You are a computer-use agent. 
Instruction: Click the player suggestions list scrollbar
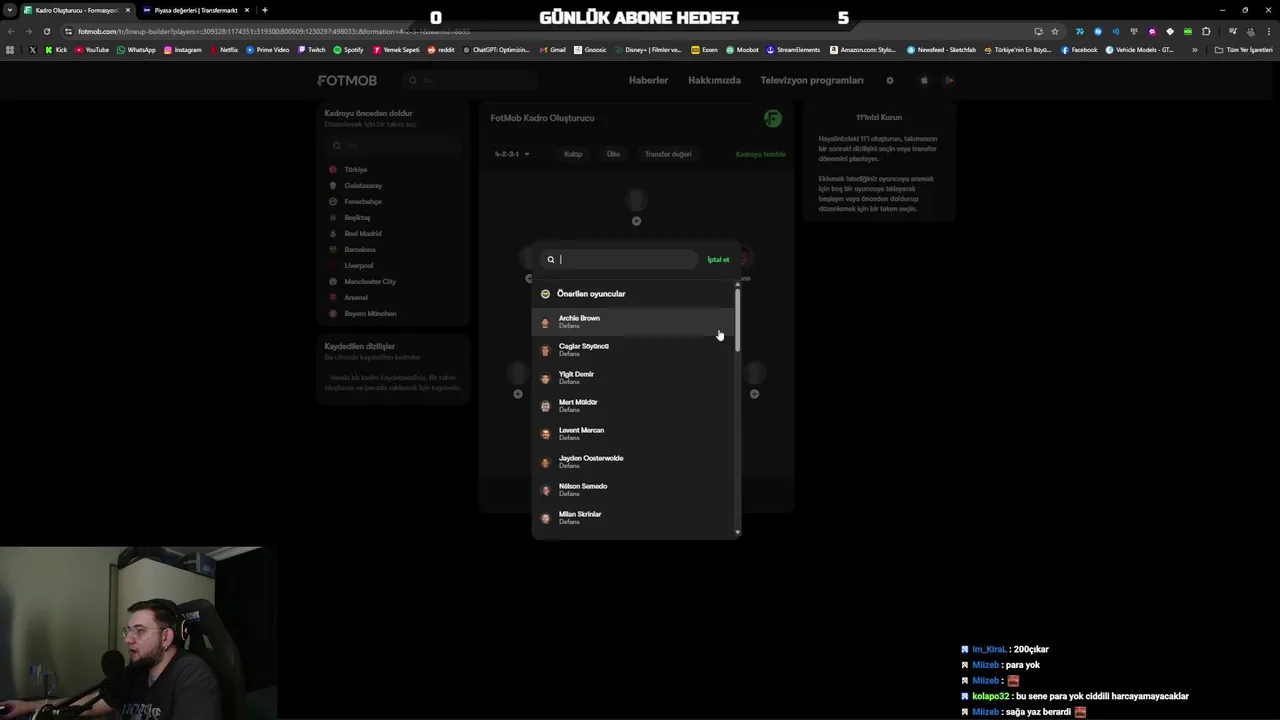[738, 320]
